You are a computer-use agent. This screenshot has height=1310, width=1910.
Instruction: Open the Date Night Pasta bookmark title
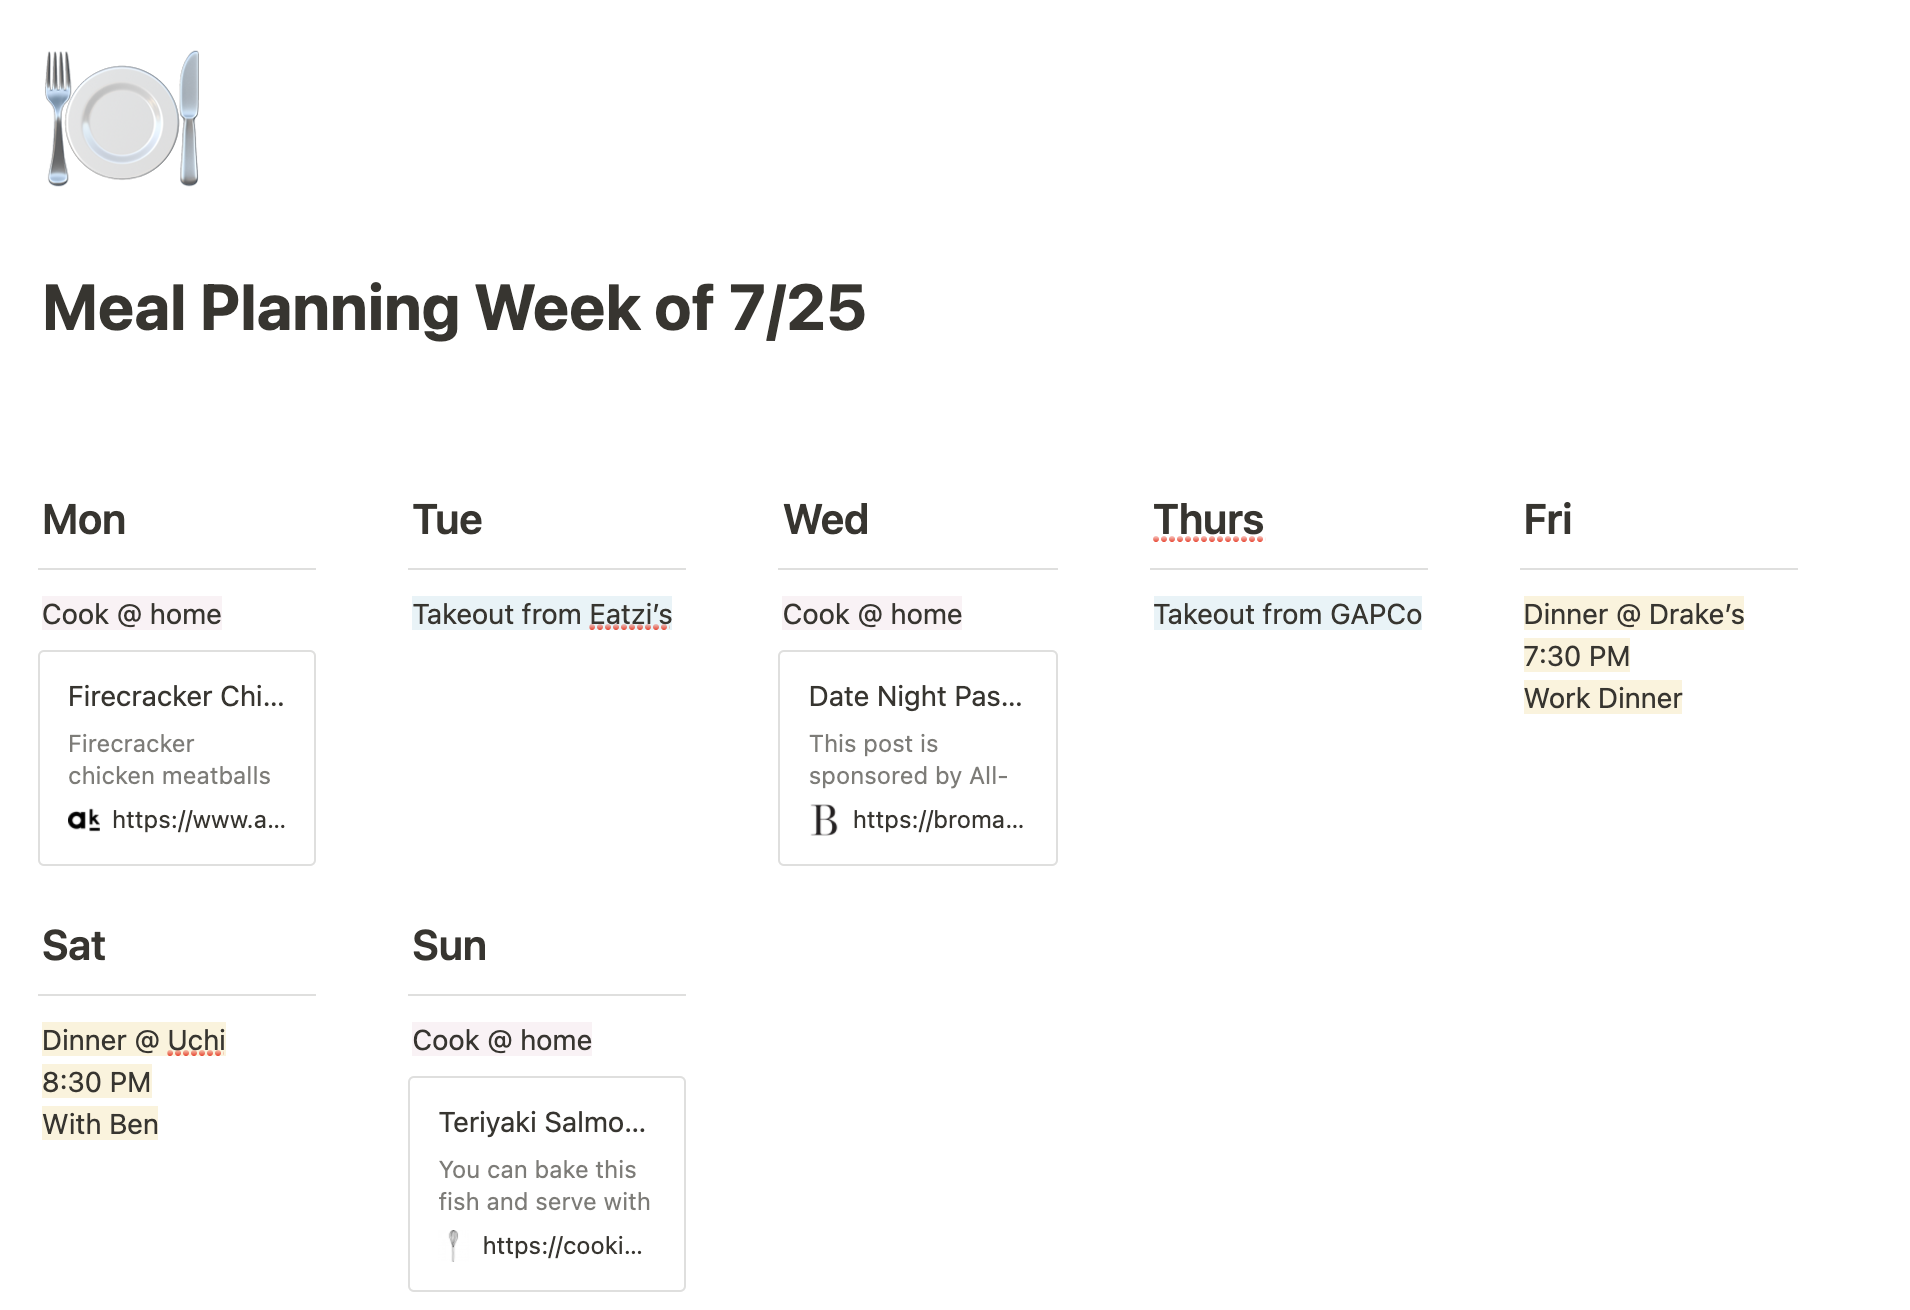[915, 696]
